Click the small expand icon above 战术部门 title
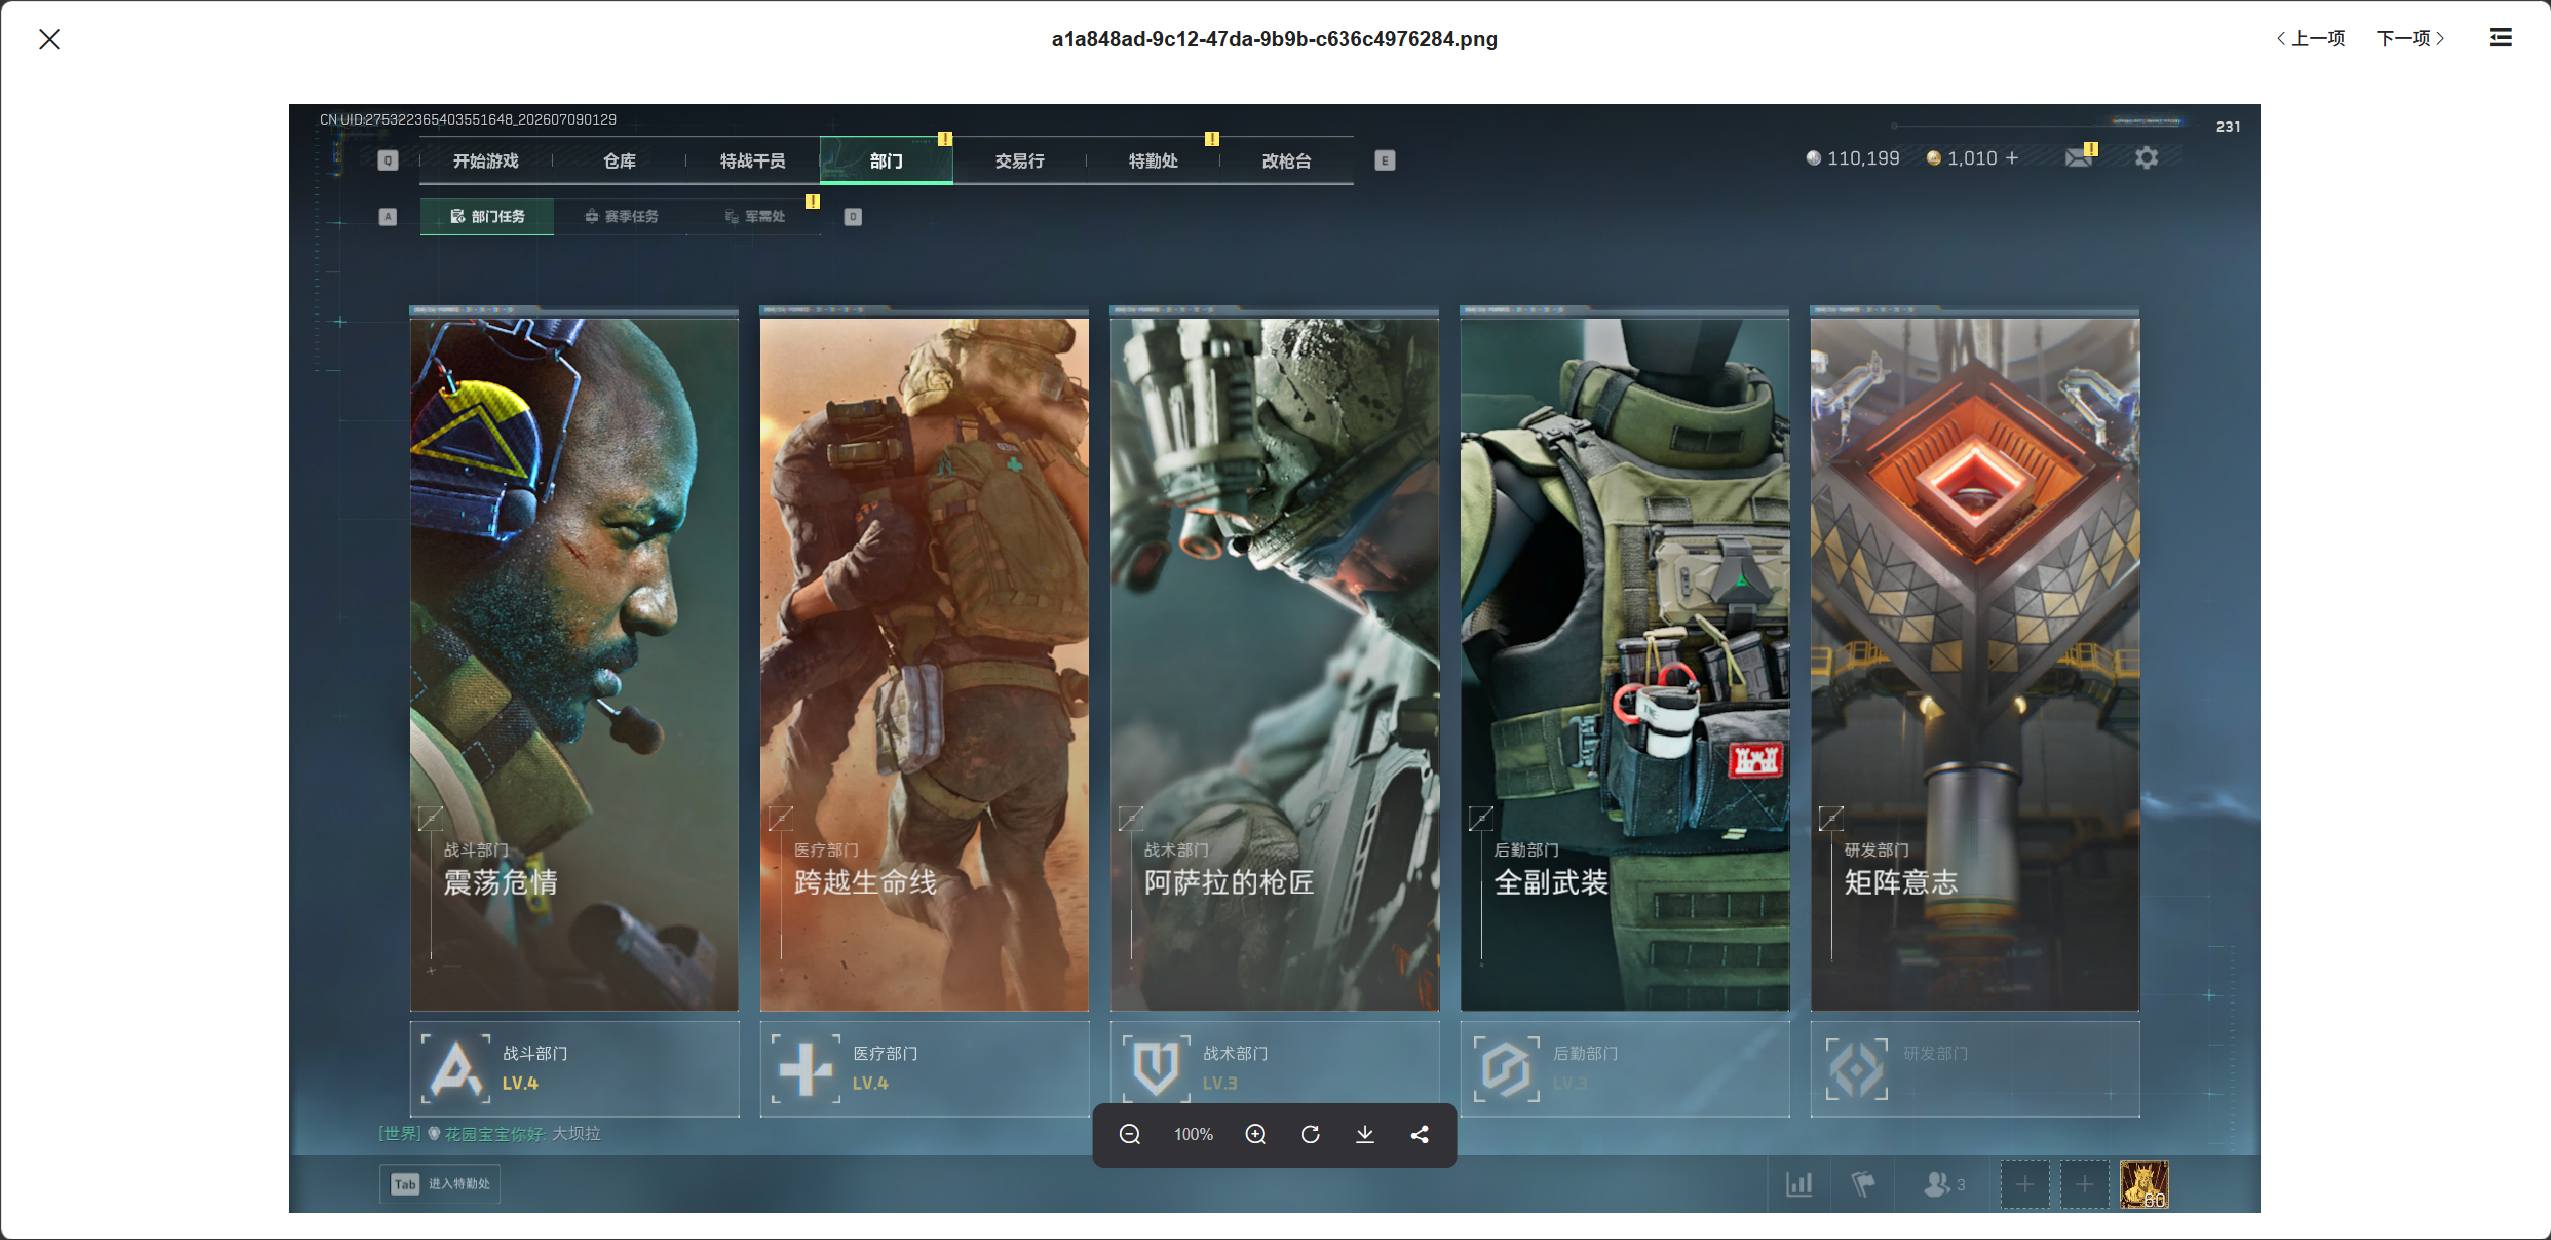Image resolution: width=2551 pixels, height=1240 pixels. [x=1131, y=819]
